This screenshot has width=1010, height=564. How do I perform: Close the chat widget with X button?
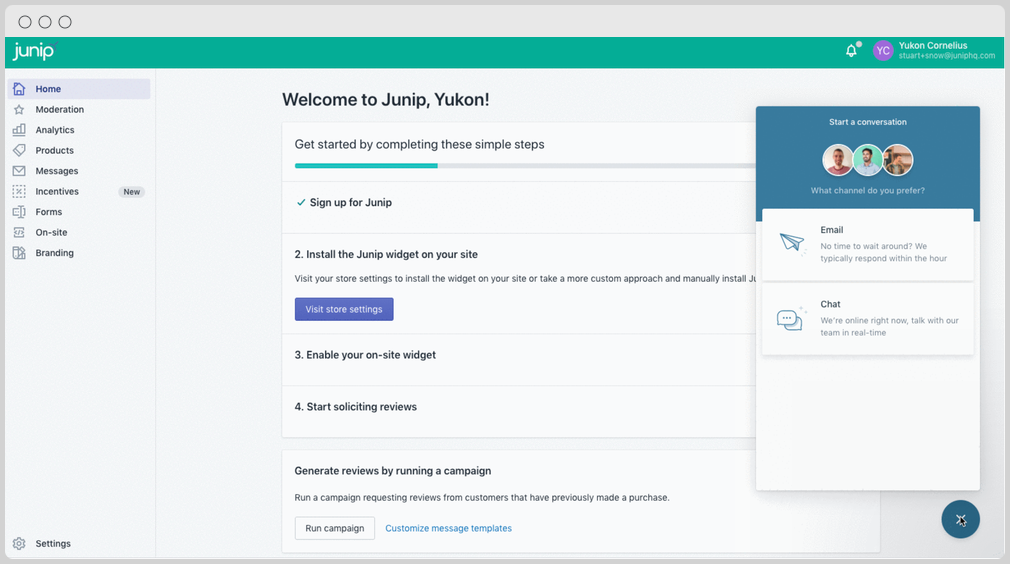pyautogui.click(x=960, y=520)
